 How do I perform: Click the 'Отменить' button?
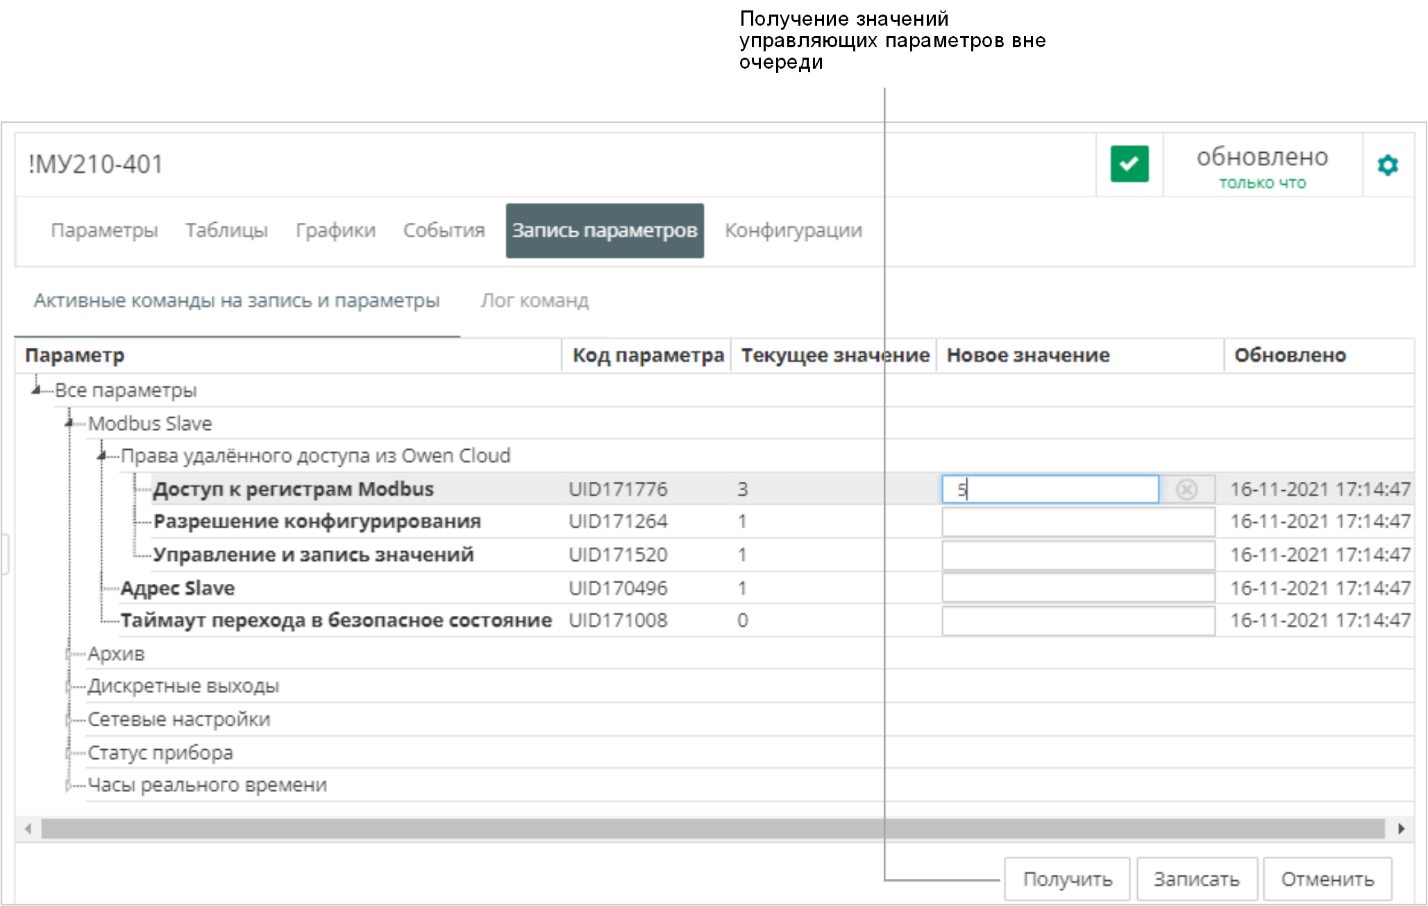(x=1327, y=879)
